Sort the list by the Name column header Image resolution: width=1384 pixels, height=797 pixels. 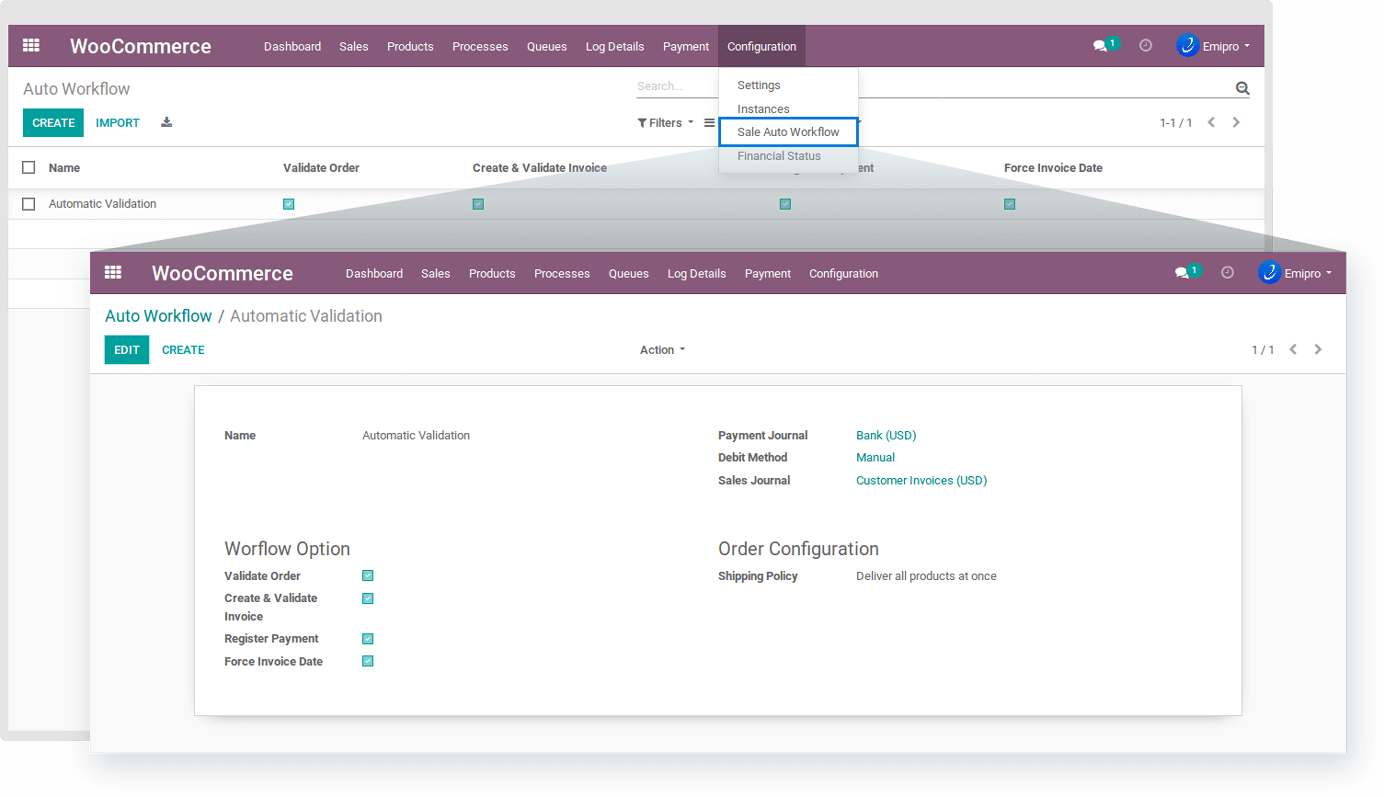pos(64,168)
